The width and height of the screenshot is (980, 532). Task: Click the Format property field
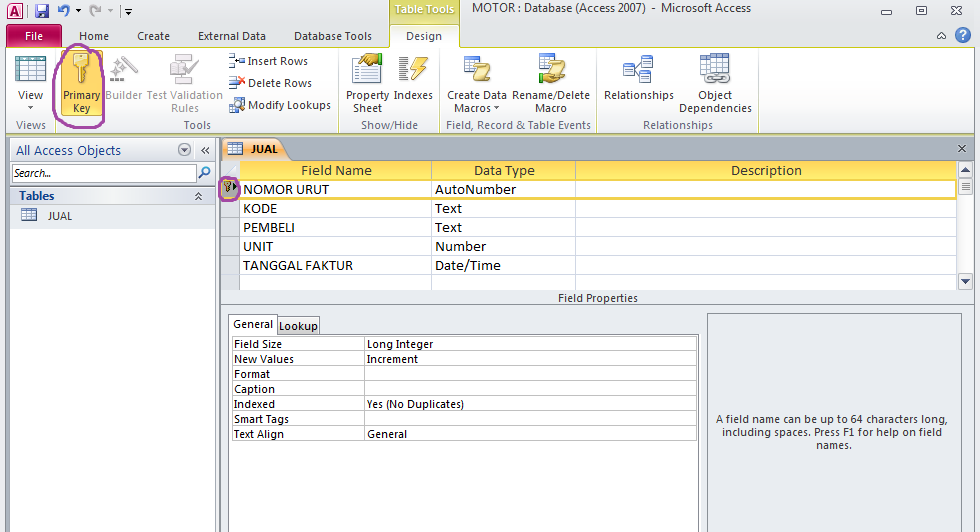(x=530, y=374)
